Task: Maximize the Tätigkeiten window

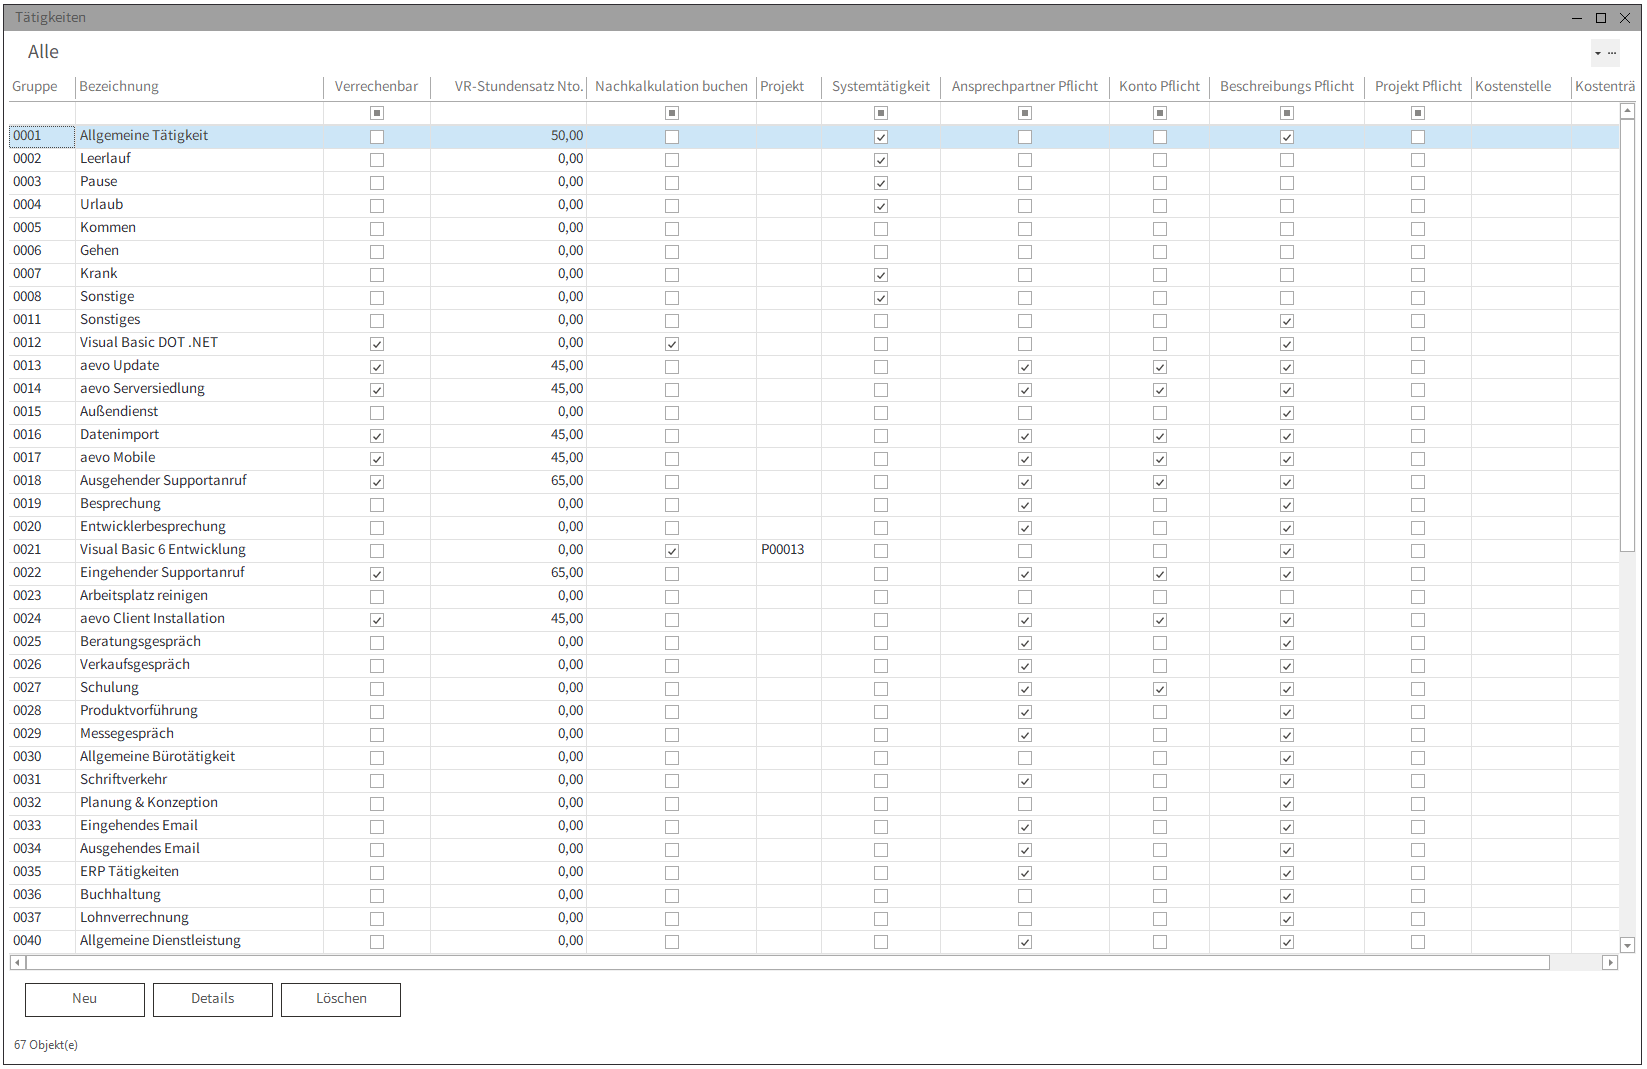Action: point(1601,18)
